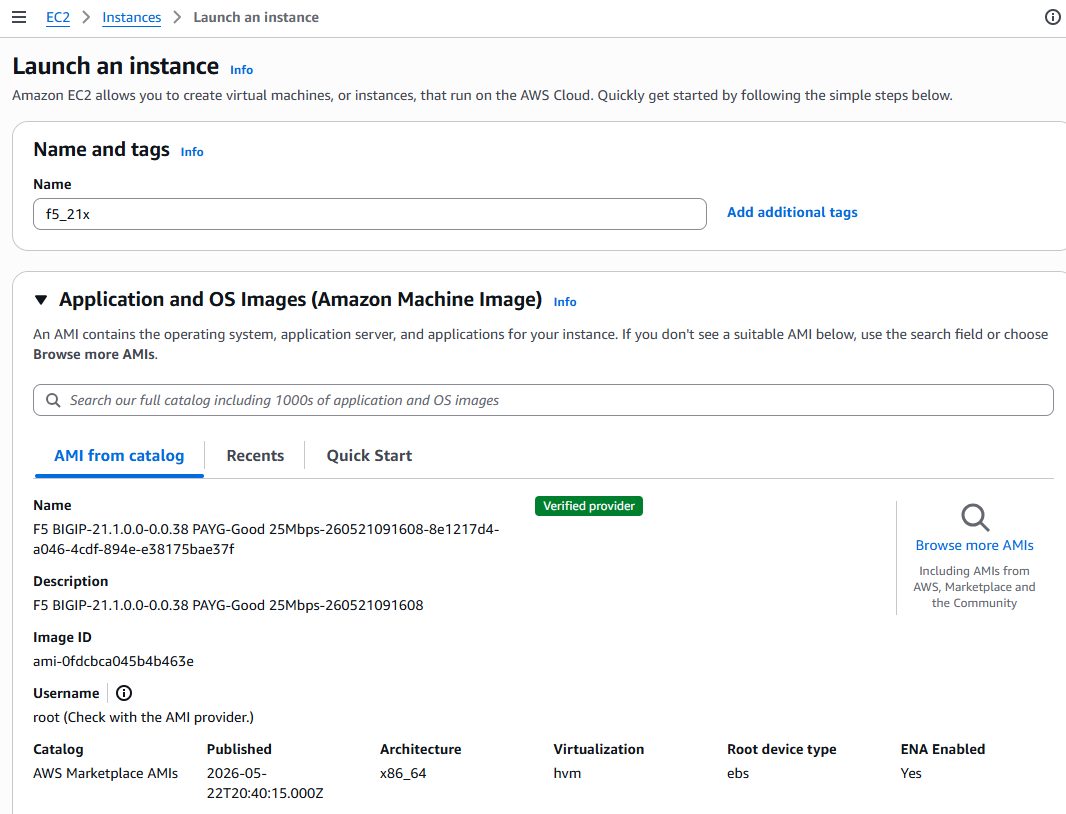
Task: Click the magnifier icon above Browse more AMIs
Action: (975, 518)
